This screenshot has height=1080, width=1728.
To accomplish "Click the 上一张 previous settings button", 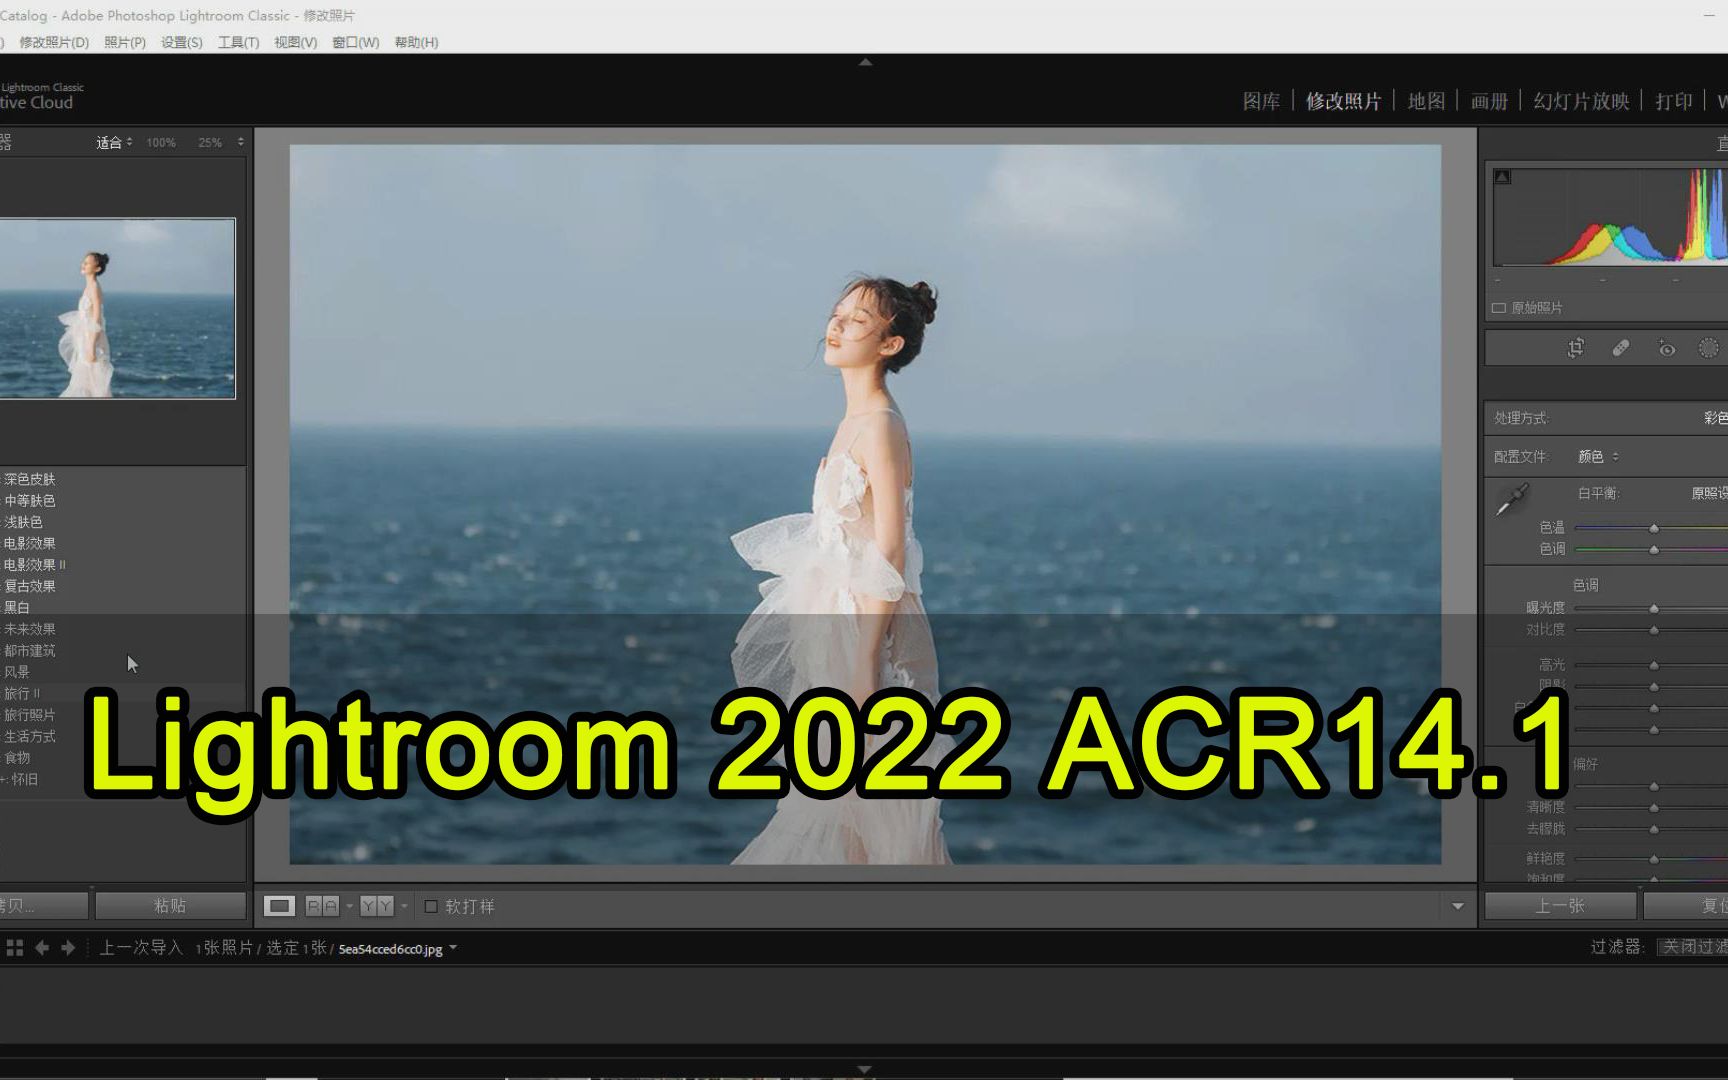I will 1560,906.
